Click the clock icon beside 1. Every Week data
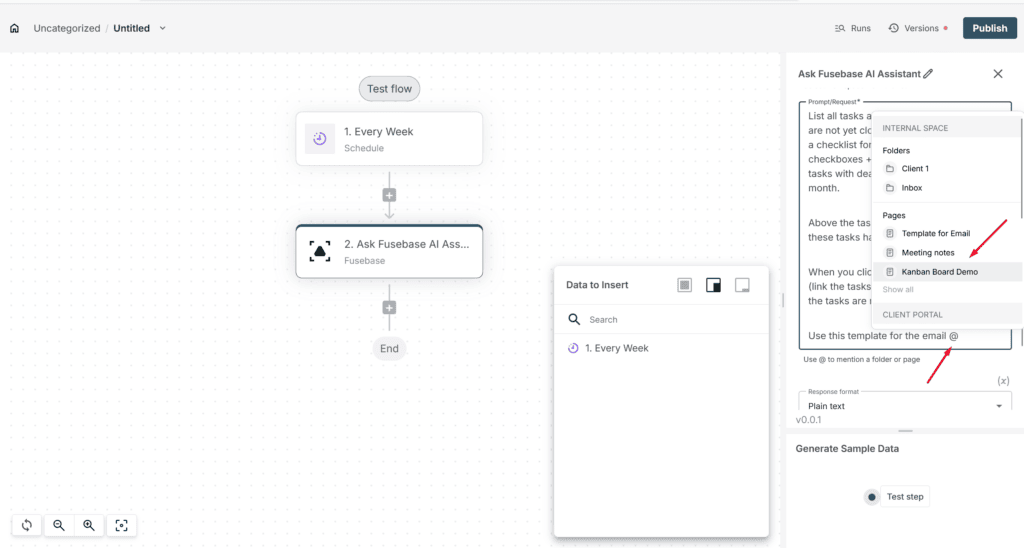 click(573, 348)
